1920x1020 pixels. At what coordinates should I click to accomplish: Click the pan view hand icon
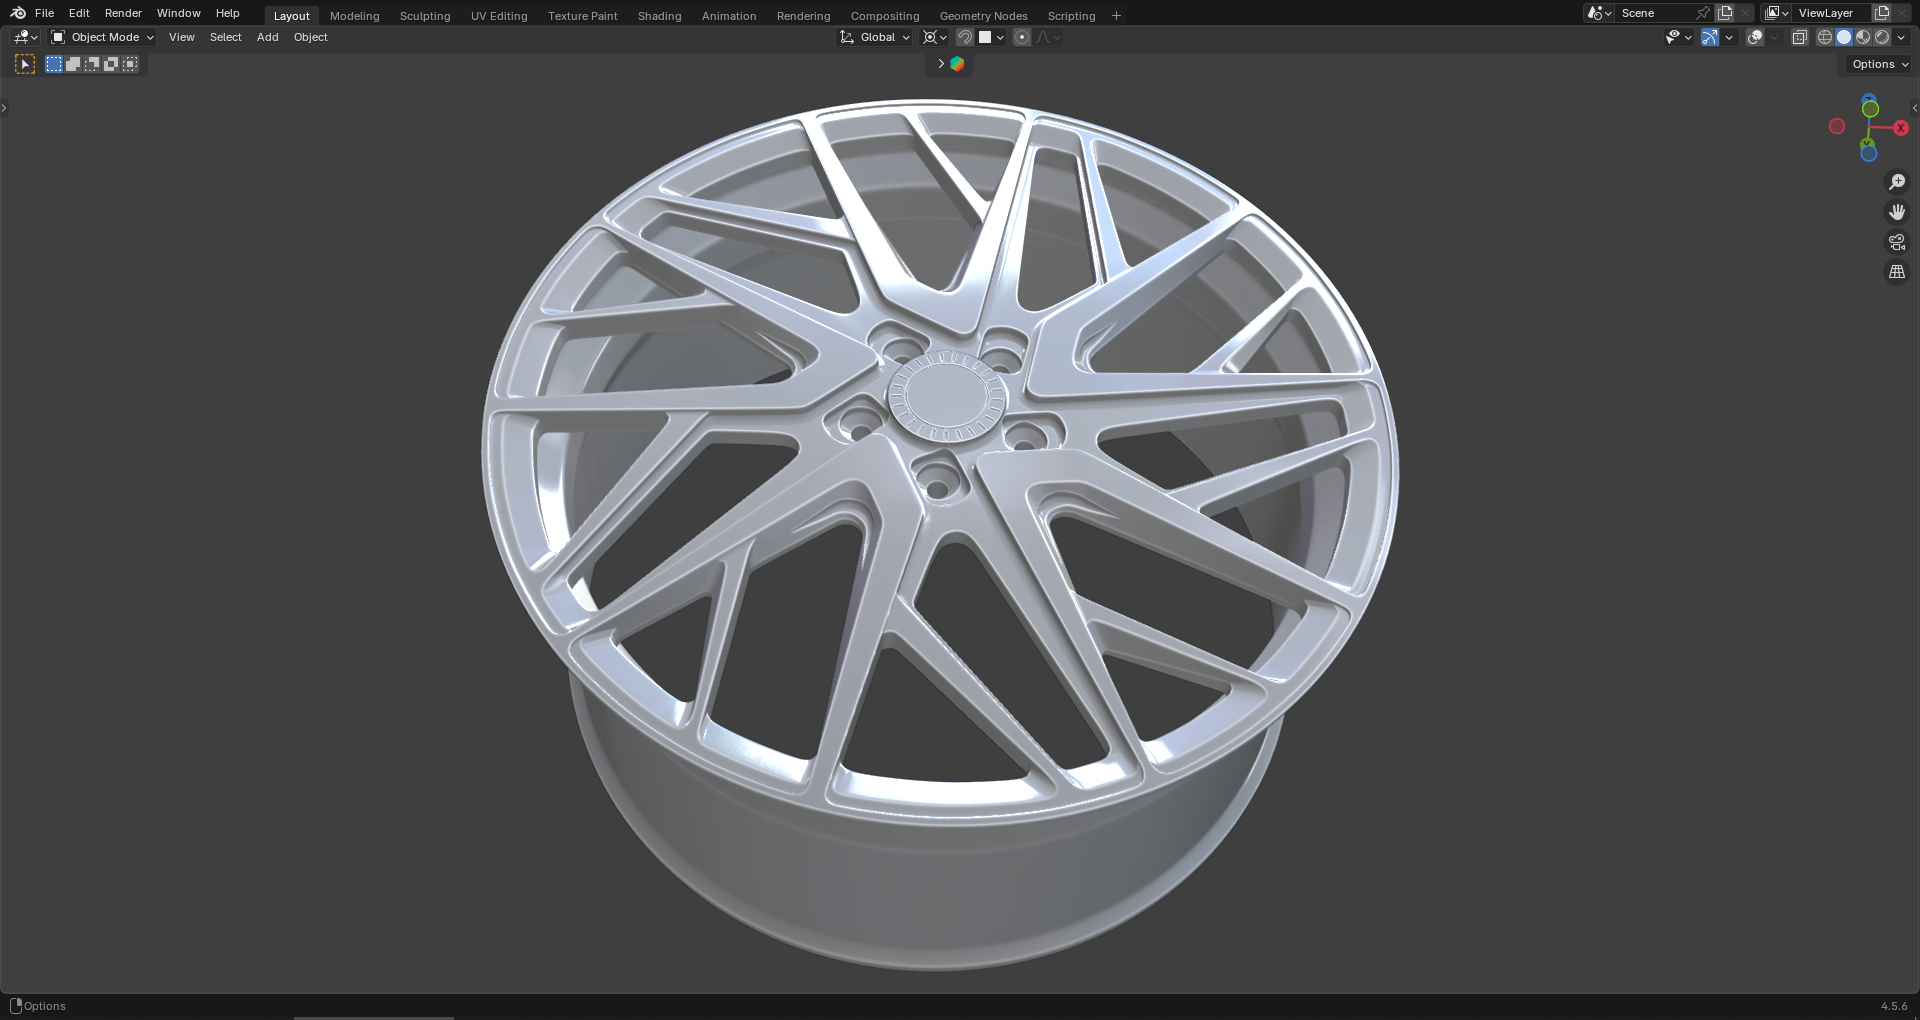1896,212
